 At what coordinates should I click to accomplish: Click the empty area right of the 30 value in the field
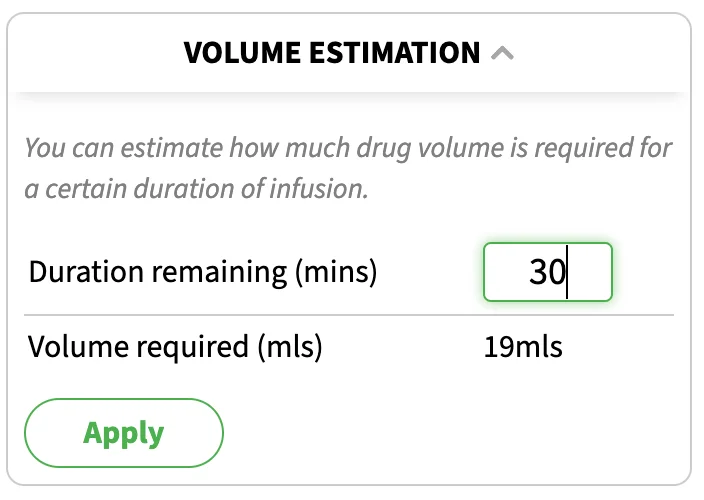589,272
